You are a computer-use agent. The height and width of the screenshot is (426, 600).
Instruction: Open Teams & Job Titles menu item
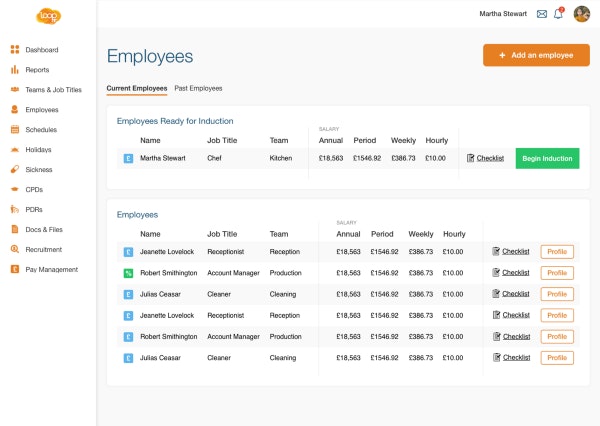tap(53, 89)
